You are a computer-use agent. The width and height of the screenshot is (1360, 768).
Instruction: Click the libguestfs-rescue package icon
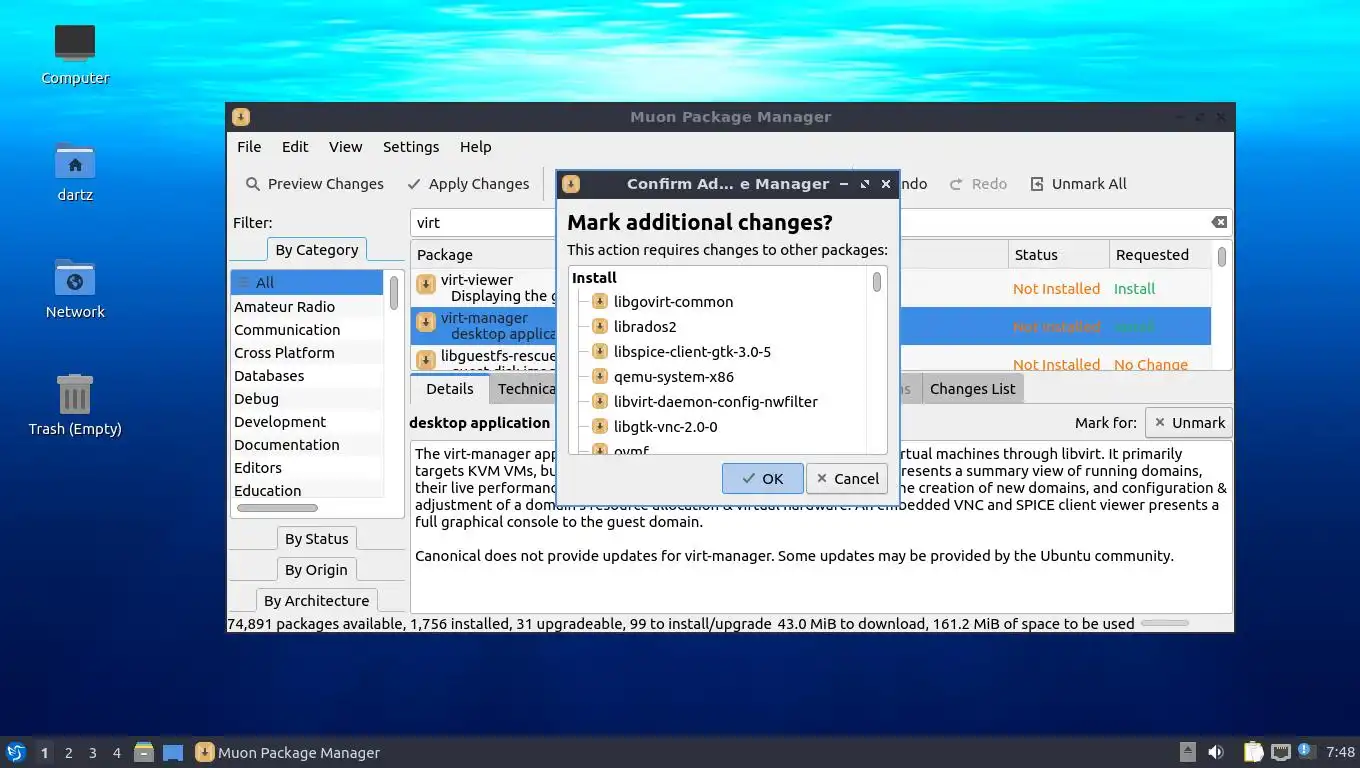pyautogui.click(x=426, y=359)
